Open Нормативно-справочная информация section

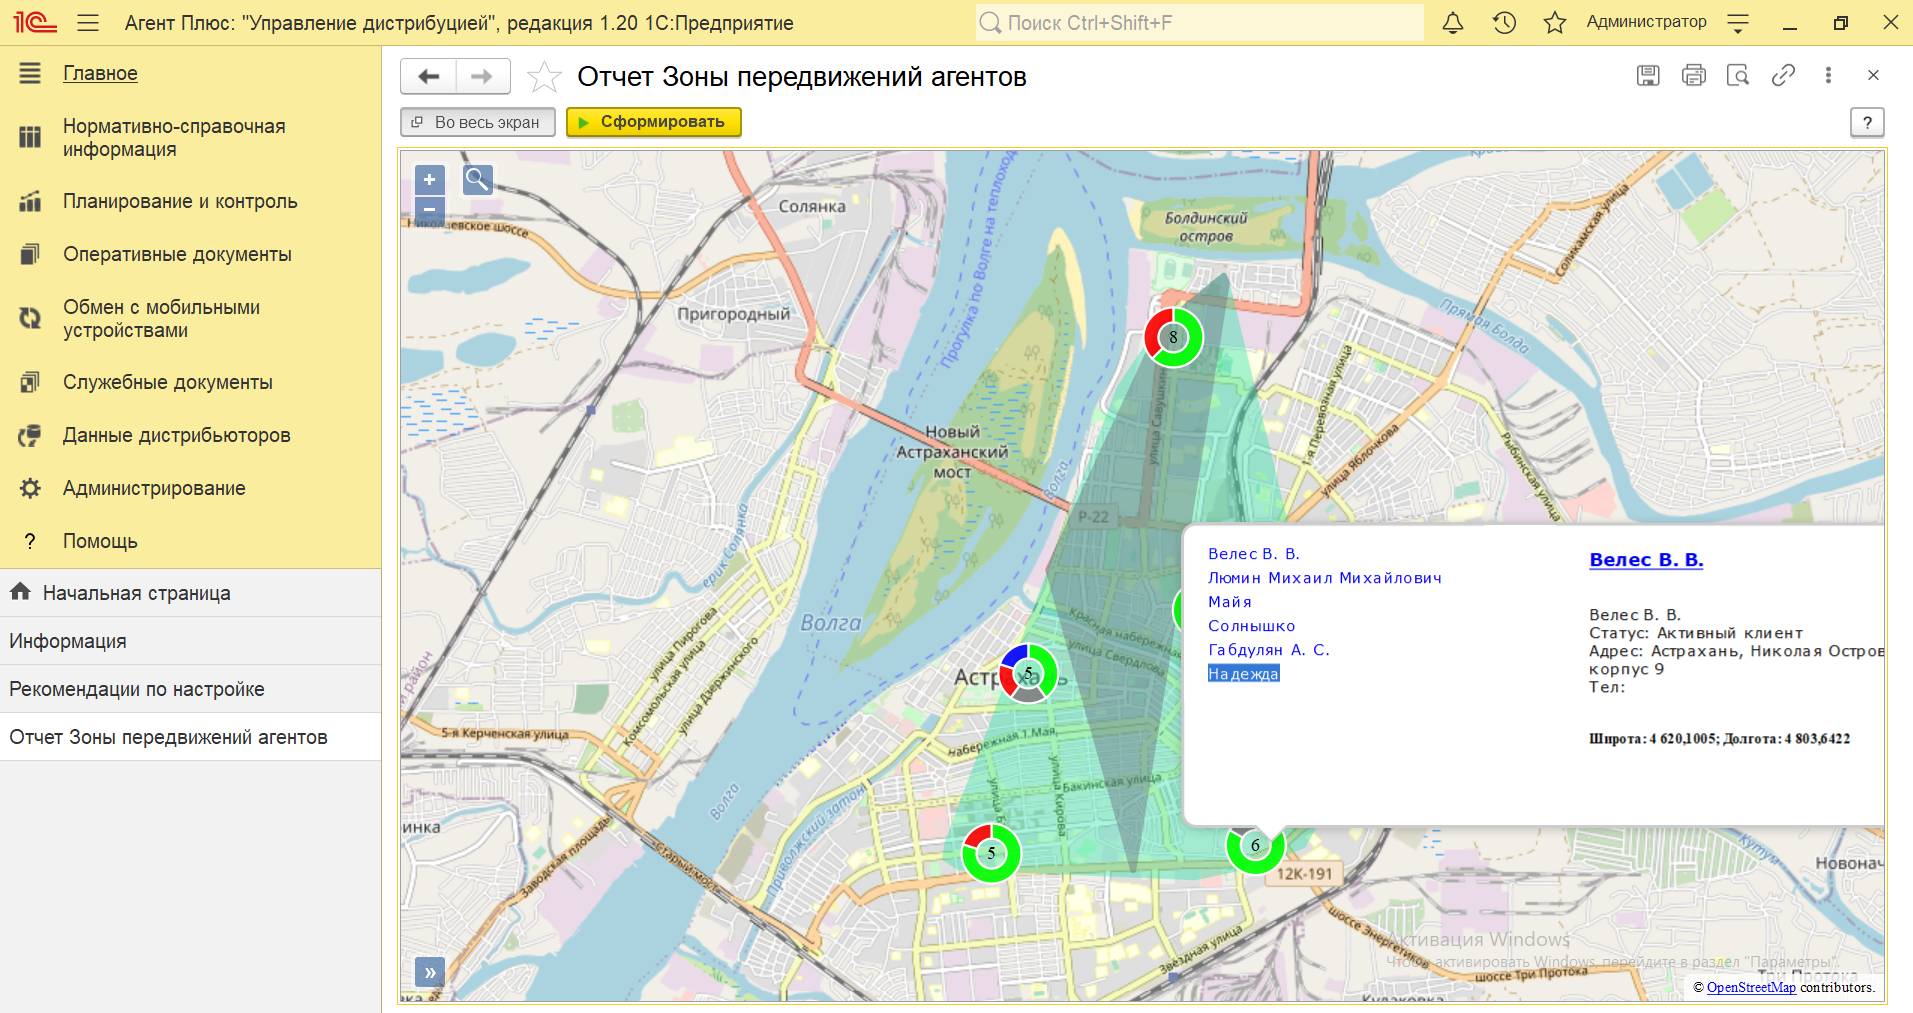(174, 138)
